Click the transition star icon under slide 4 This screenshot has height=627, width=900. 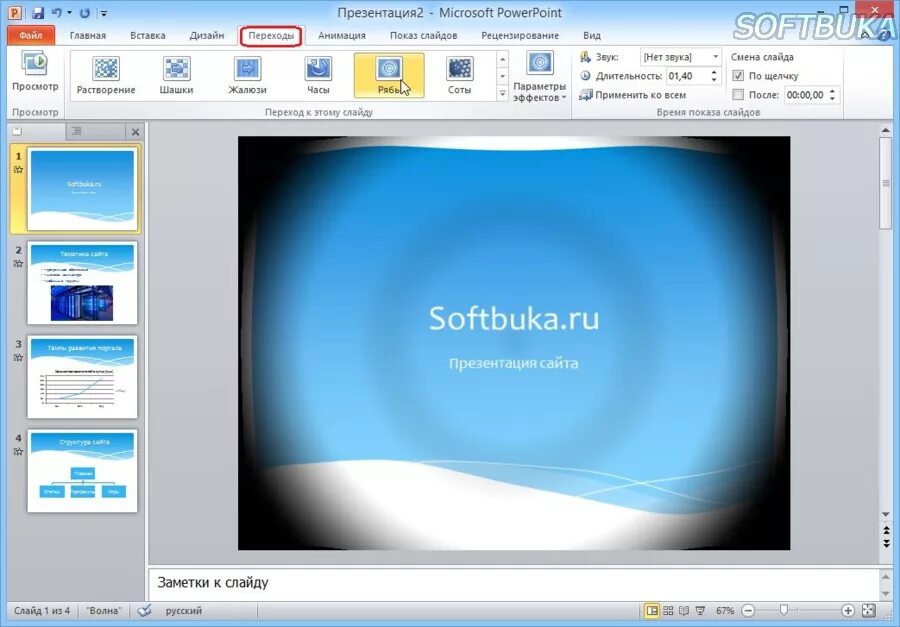(18, 451)
